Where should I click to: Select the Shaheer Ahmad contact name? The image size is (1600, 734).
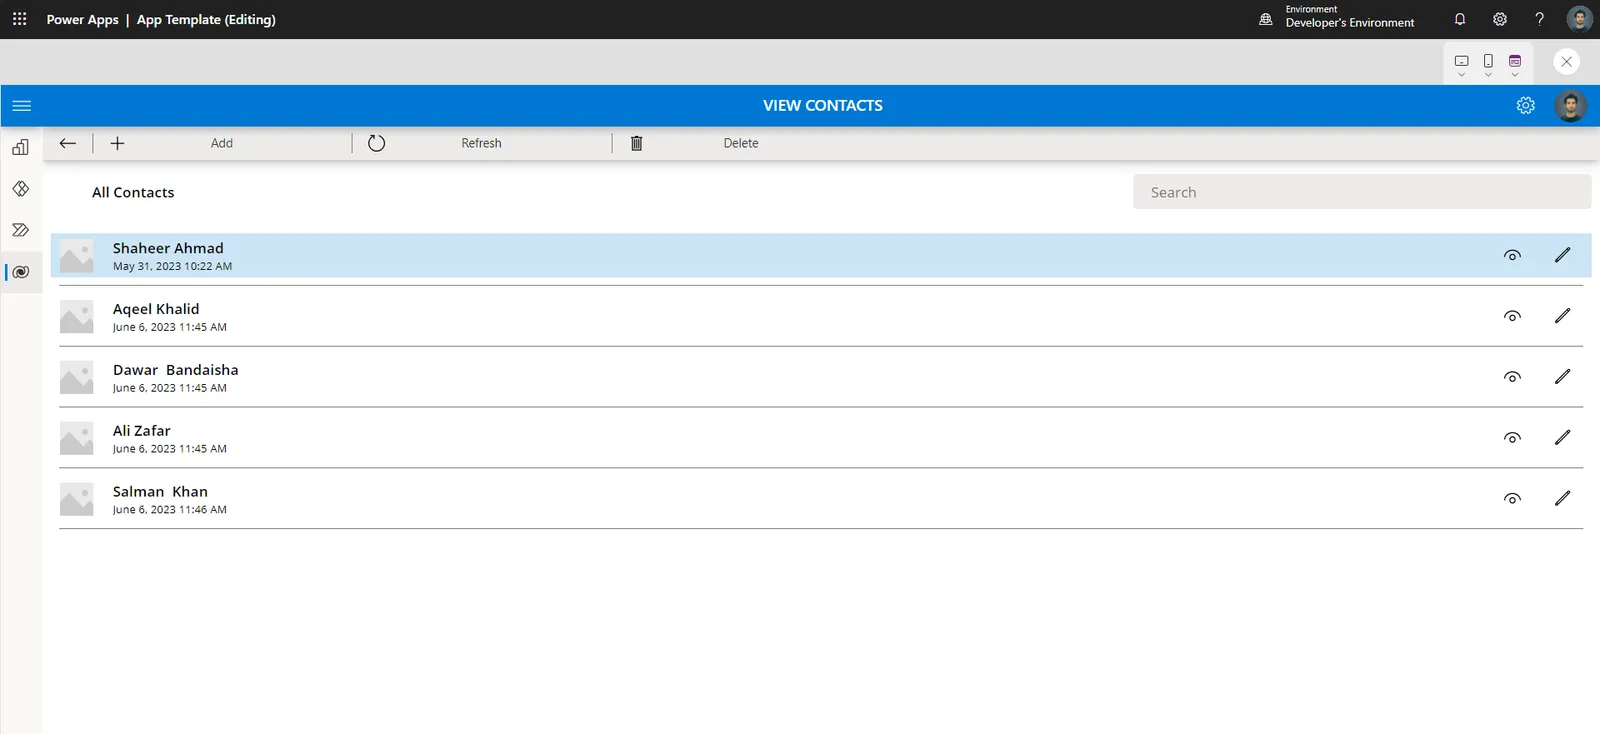[x=168, y=248]
